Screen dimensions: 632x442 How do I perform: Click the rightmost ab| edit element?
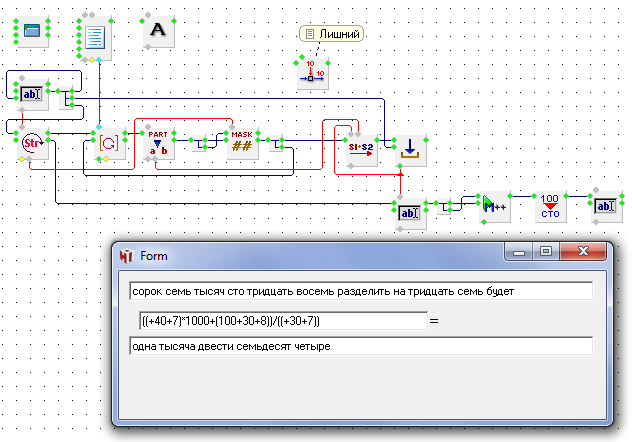click(x=606, y=206)
